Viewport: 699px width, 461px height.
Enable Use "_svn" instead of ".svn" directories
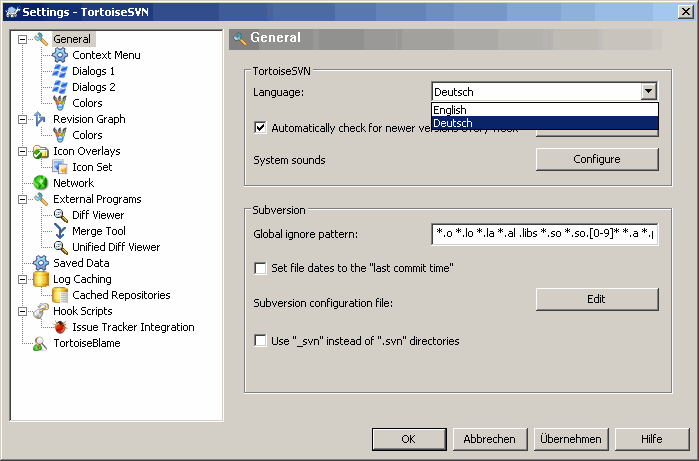point(260,341)
